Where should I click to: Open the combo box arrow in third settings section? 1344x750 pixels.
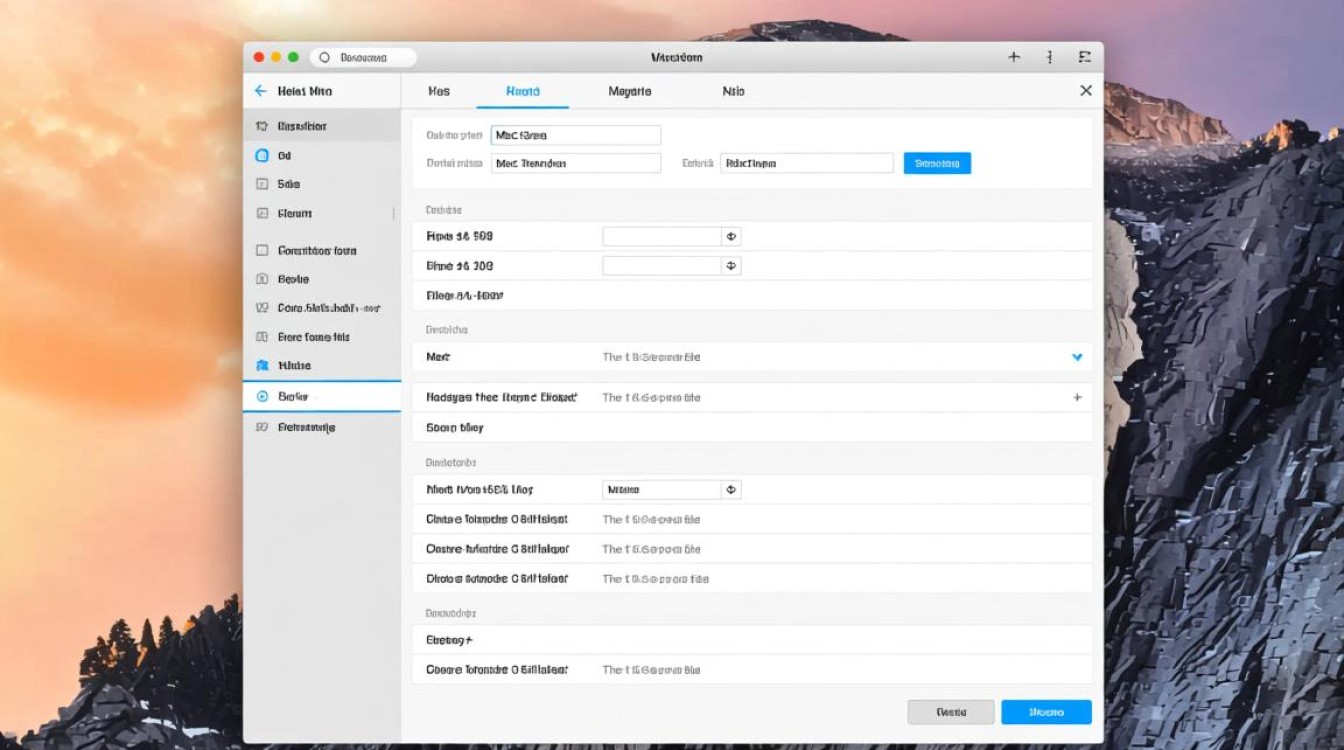[x=731, y=490]
